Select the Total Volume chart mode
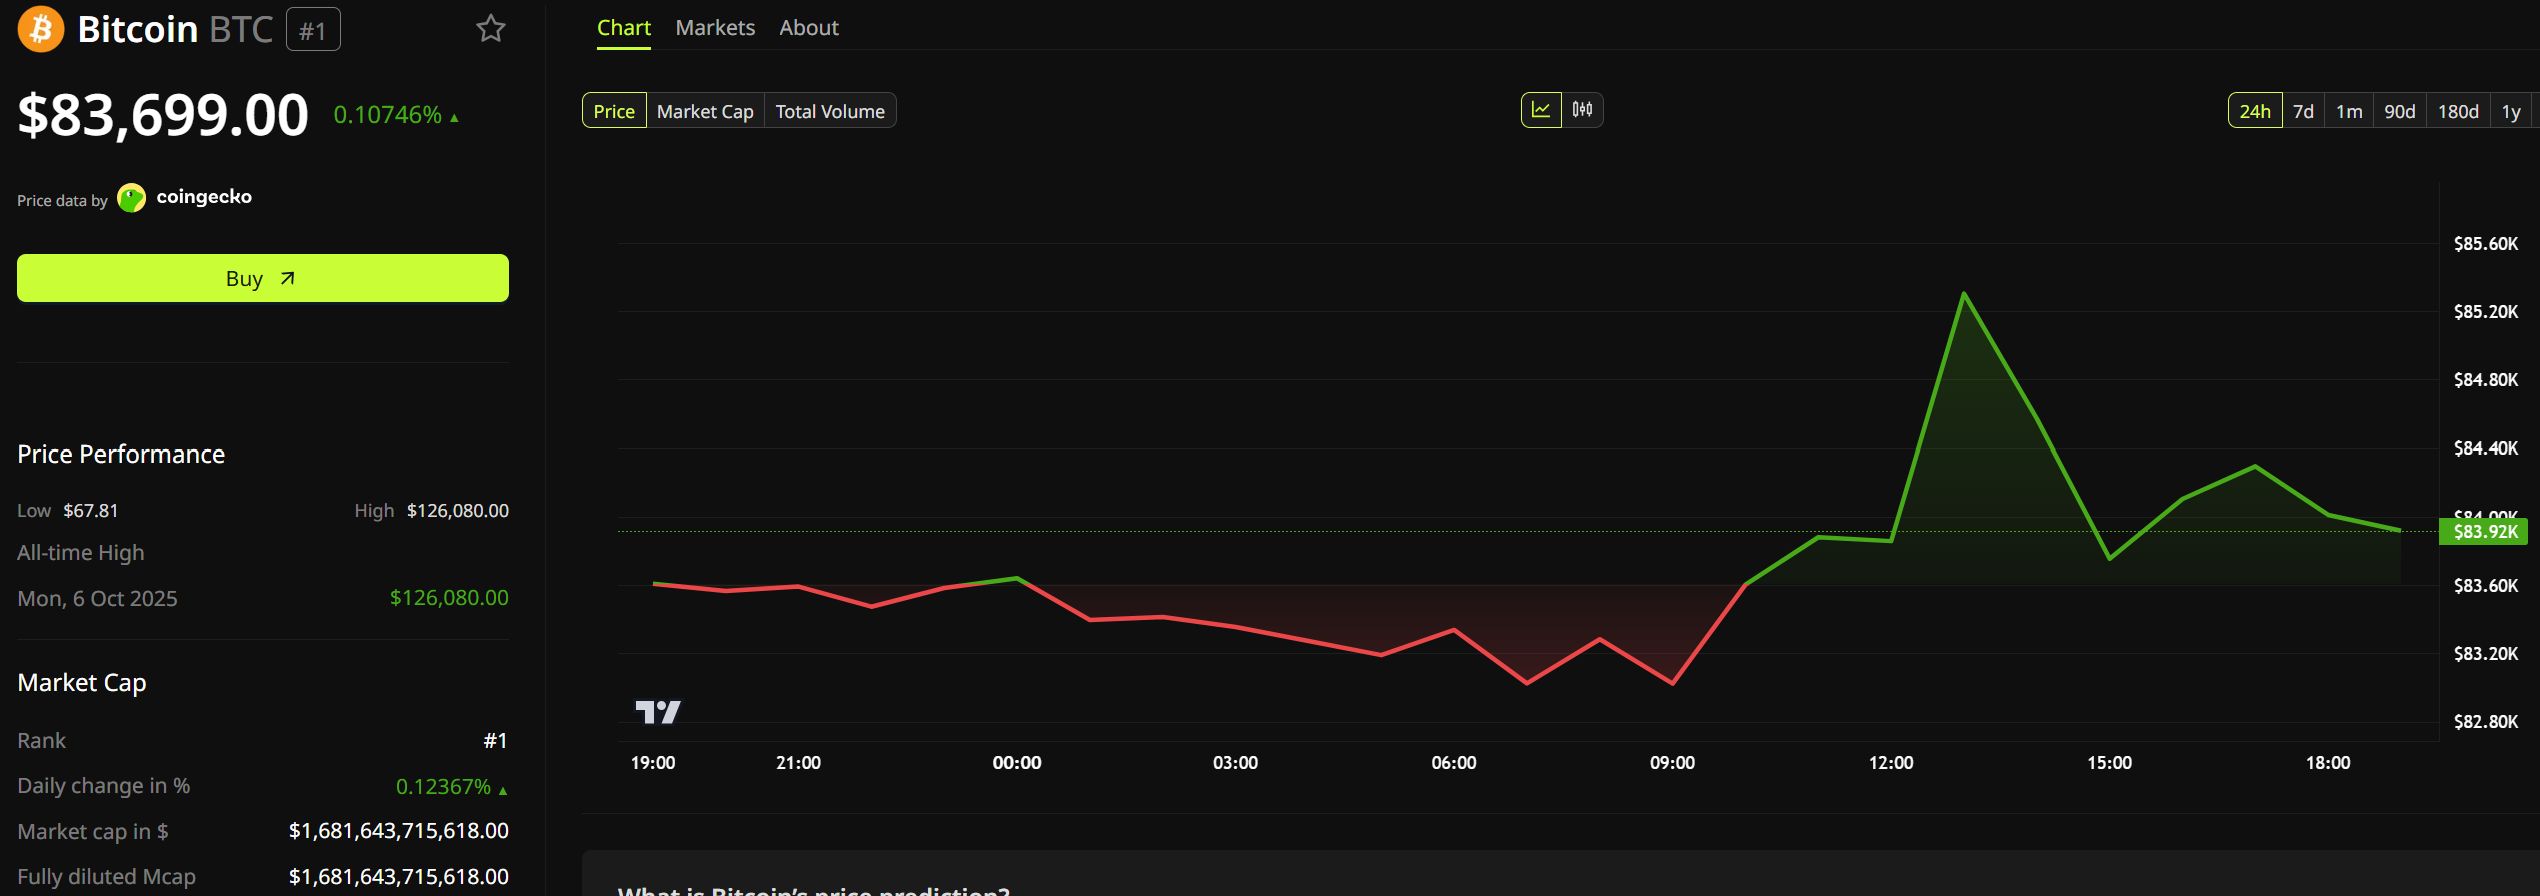2540x896 pixels. (830, 111)
